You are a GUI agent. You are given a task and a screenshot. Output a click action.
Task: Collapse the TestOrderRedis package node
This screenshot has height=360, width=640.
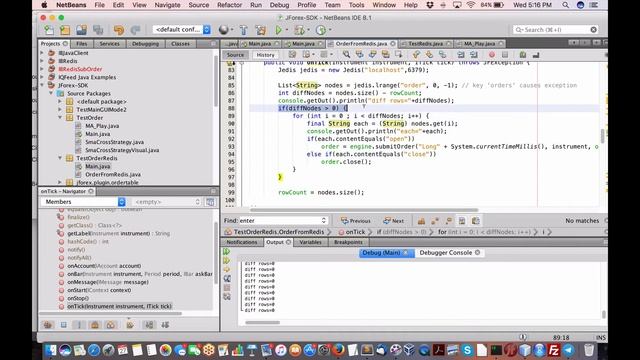coord(60,158)
